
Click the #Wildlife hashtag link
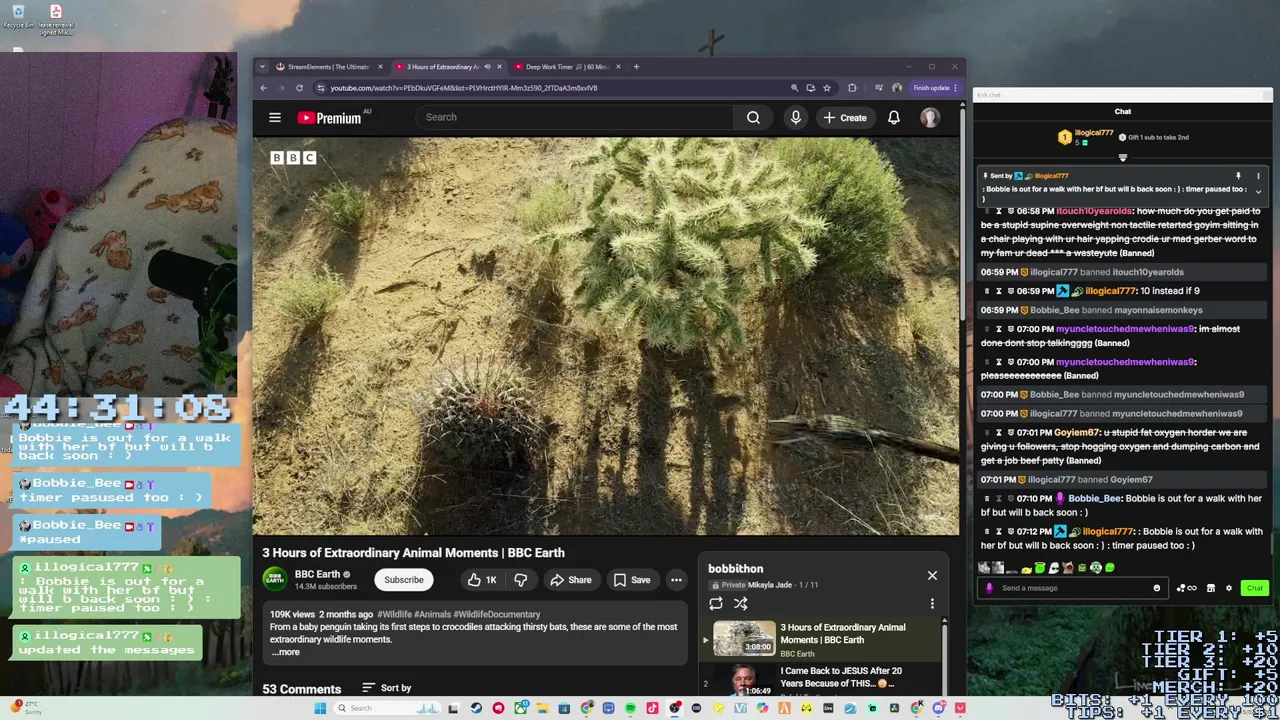pos(394,614)
